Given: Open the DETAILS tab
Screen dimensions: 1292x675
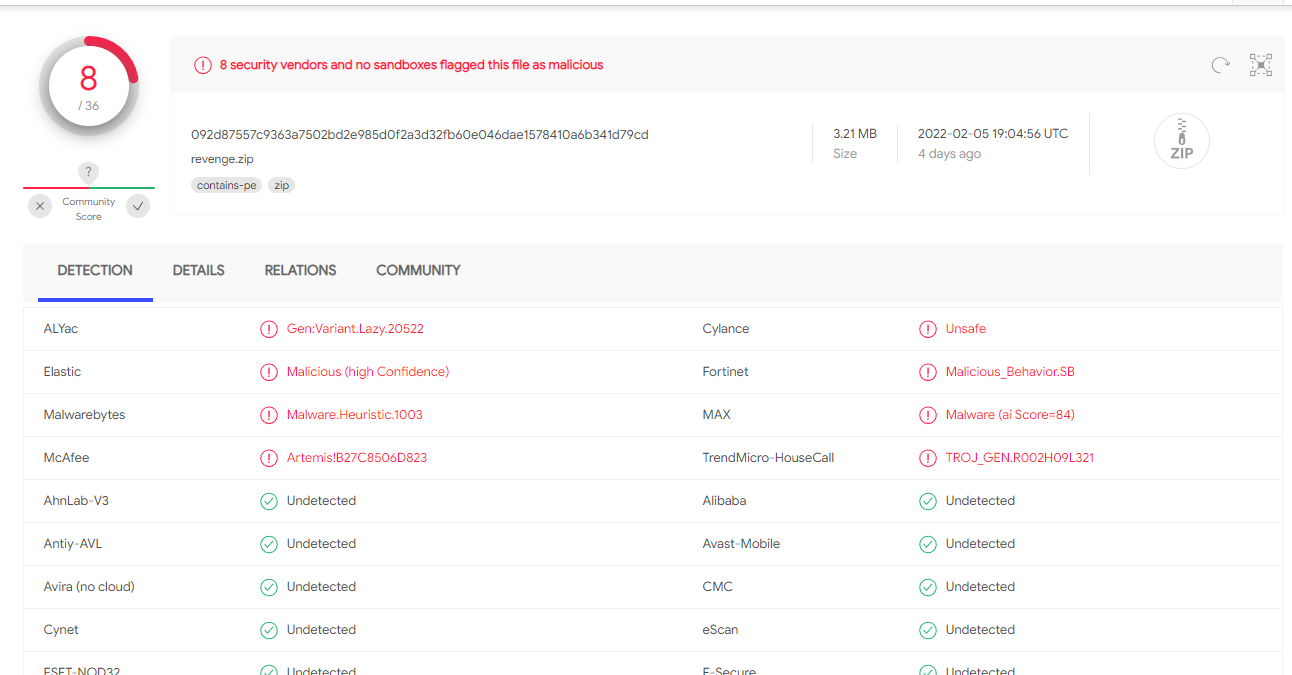Looking at the screenshot, I should pyautogui.click(x=198, y=271).
